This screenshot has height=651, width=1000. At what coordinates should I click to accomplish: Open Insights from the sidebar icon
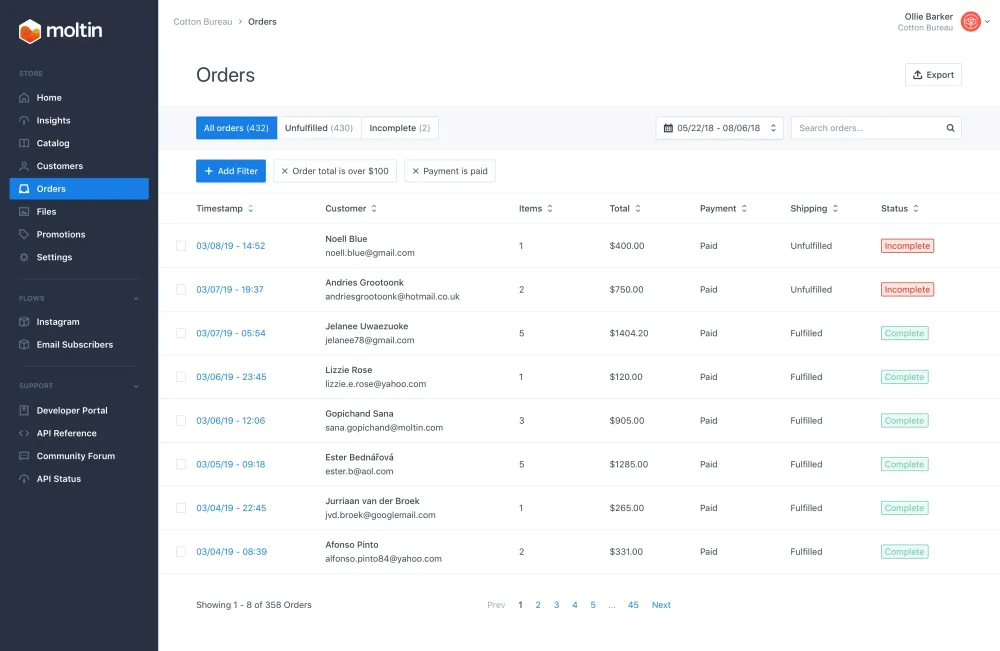[x=25, y=121]
